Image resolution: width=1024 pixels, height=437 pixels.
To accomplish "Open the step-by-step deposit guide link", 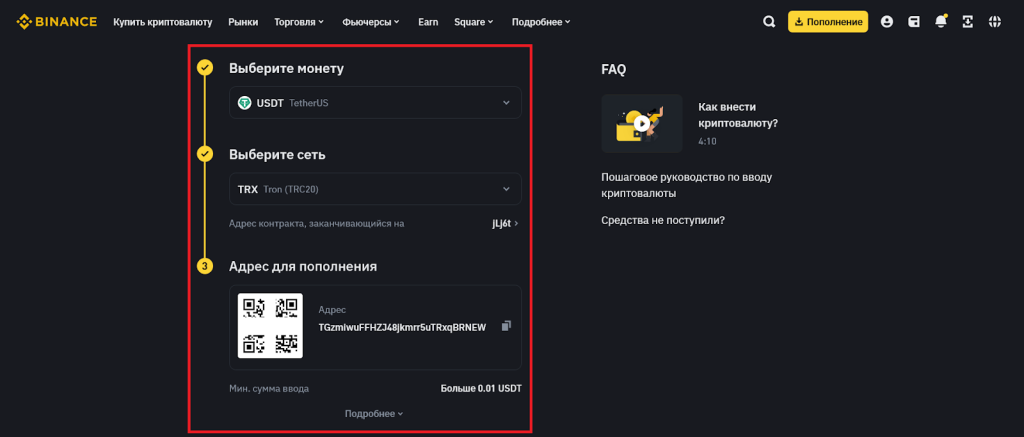I will coord(686,185).
